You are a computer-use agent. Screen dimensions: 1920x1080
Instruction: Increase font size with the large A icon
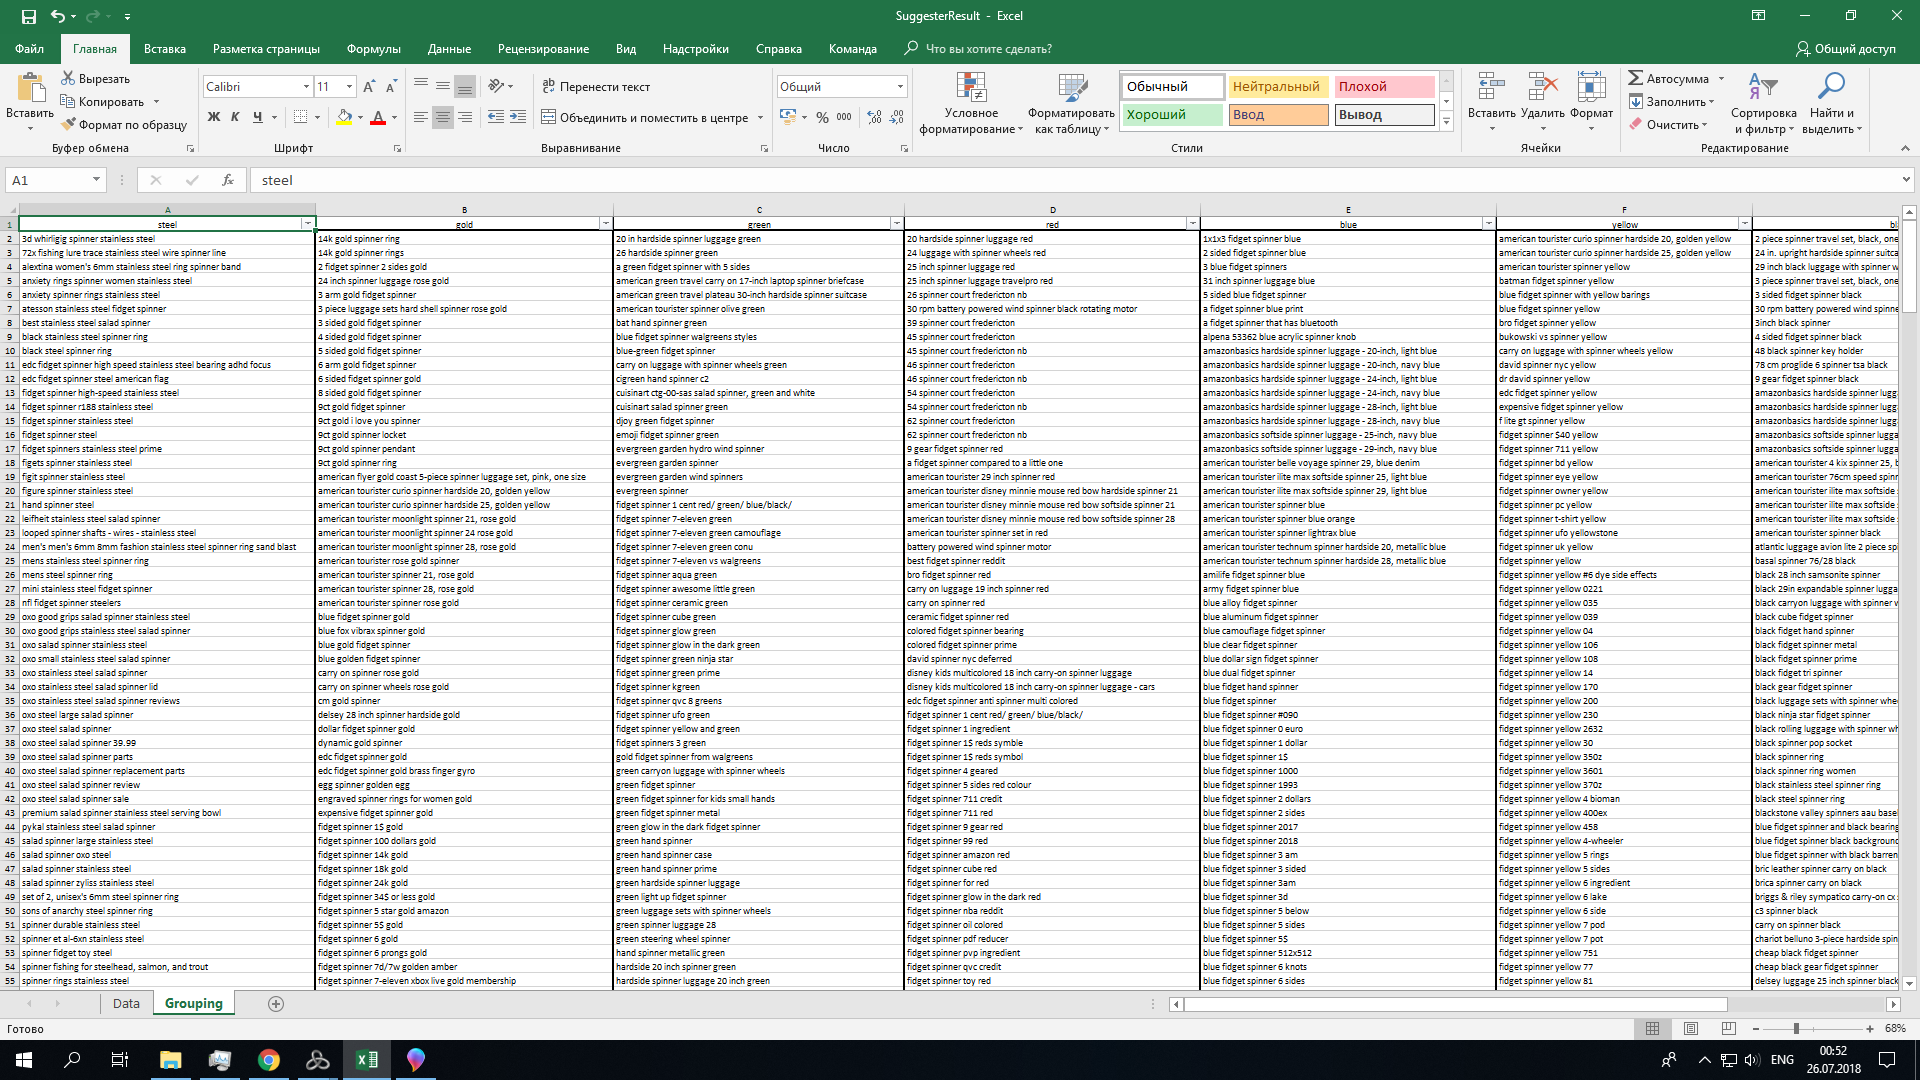click(369, 87)
